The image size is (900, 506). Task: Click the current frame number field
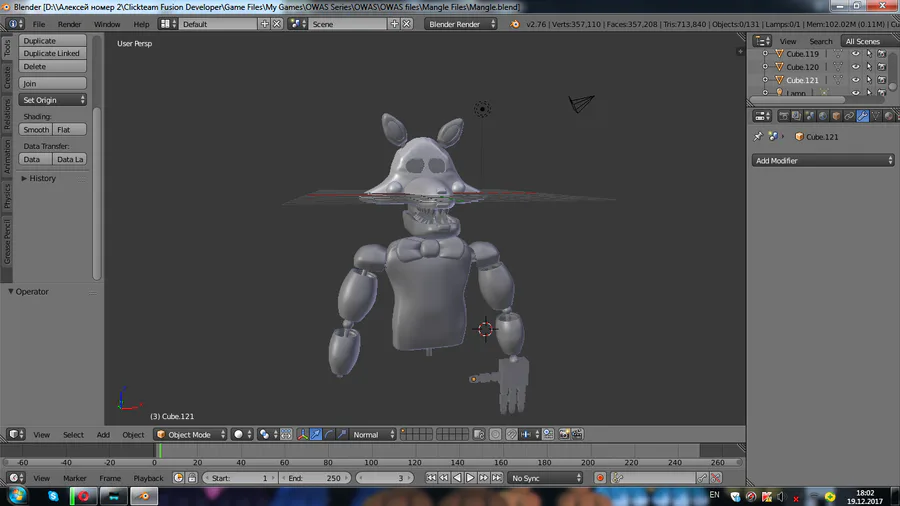pos(384,478)
